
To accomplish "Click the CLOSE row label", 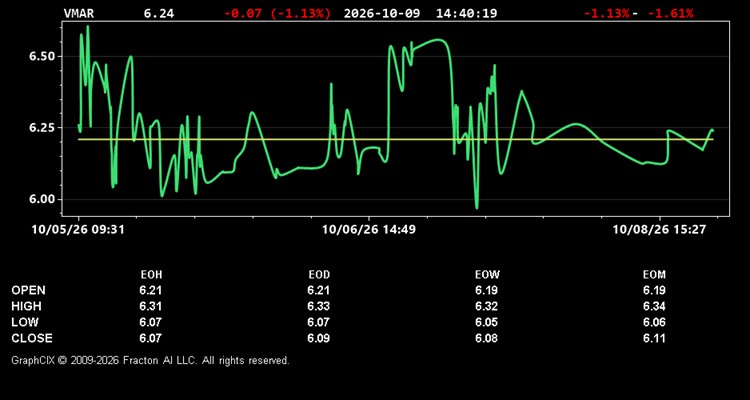I will tap(32, 338).
